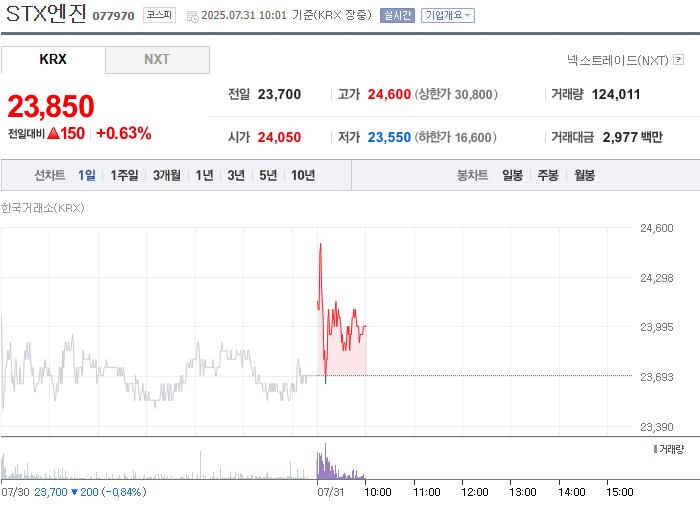700x505 pixels.
Task: Show the 일봉 daily candle chart
Action: pos(512,175)
